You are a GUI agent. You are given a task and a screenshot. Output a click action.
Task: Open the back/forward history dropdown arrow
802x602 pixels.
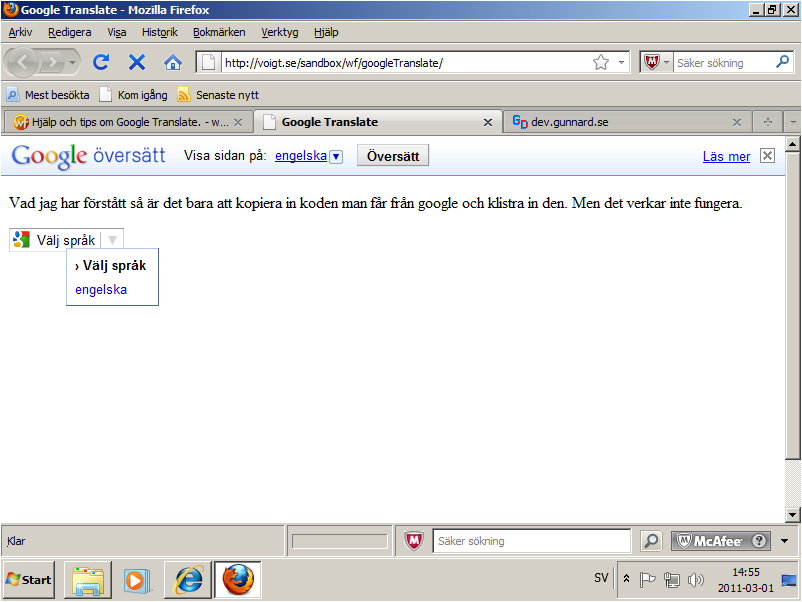[72, 62]
